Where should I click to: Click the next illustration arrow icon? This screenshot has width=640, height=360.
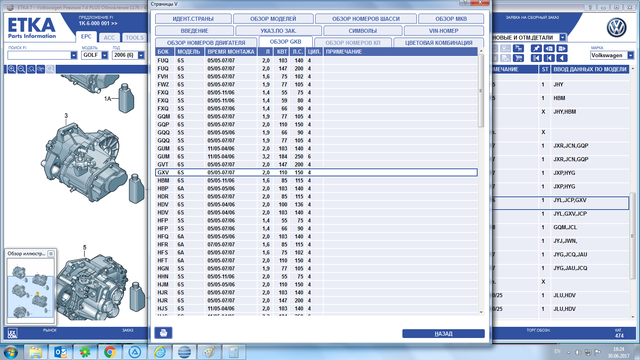pos(562,49)
